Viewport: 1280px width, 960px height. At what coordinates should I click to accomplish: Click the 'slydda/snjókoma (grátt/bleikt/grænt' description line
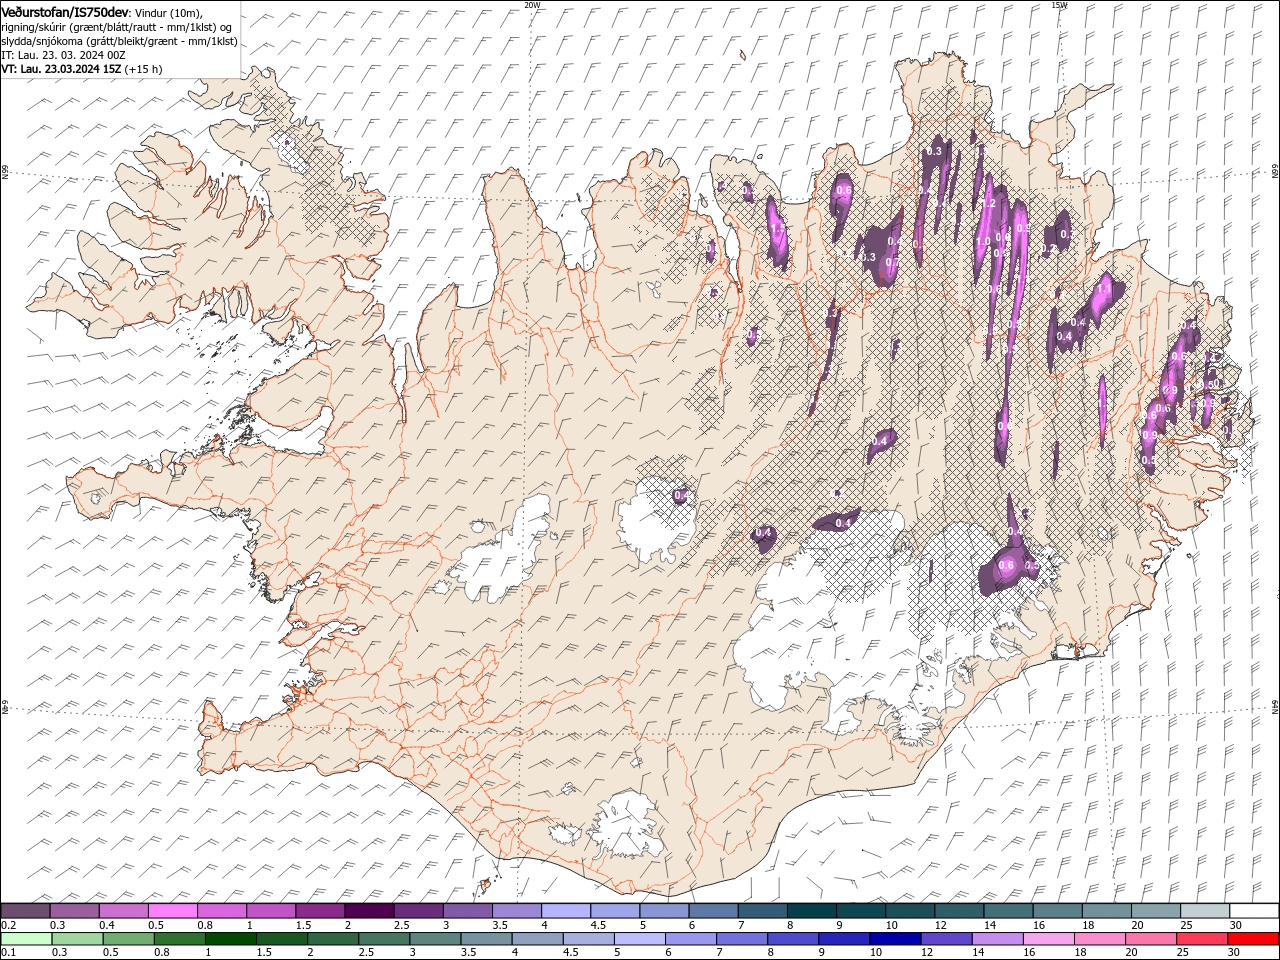coord(119,41)
